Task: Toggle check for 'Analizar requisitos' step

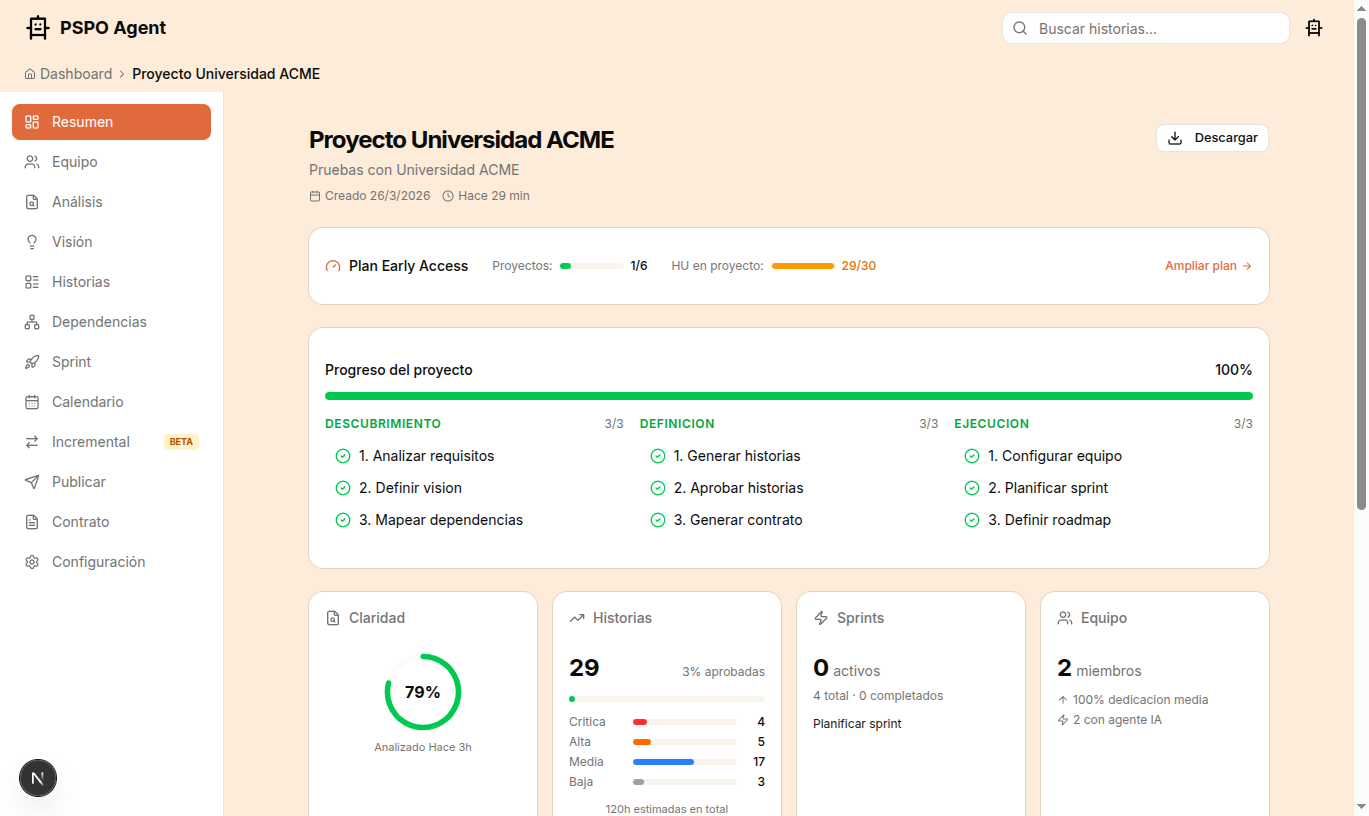Action: tap(343, 456)
